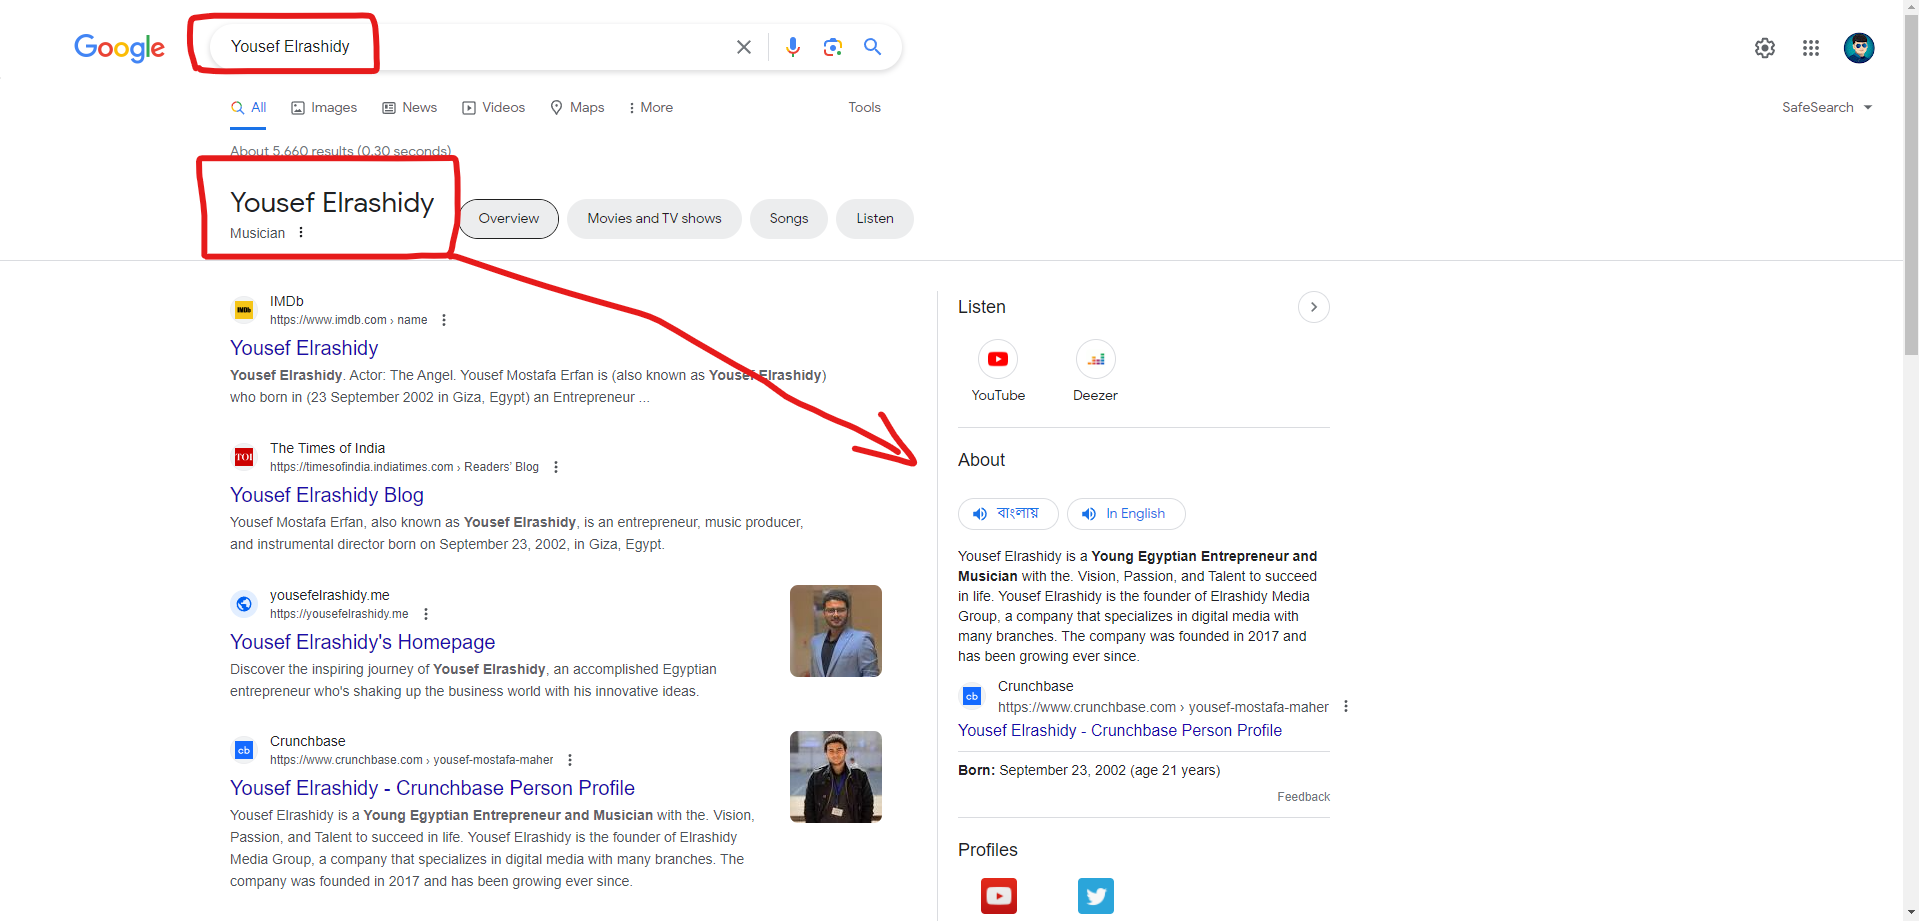The width and height of the screenshot is (1919, 921).
Task: Open options menu for left Crunchbase result
Action: tap(570, 760)
